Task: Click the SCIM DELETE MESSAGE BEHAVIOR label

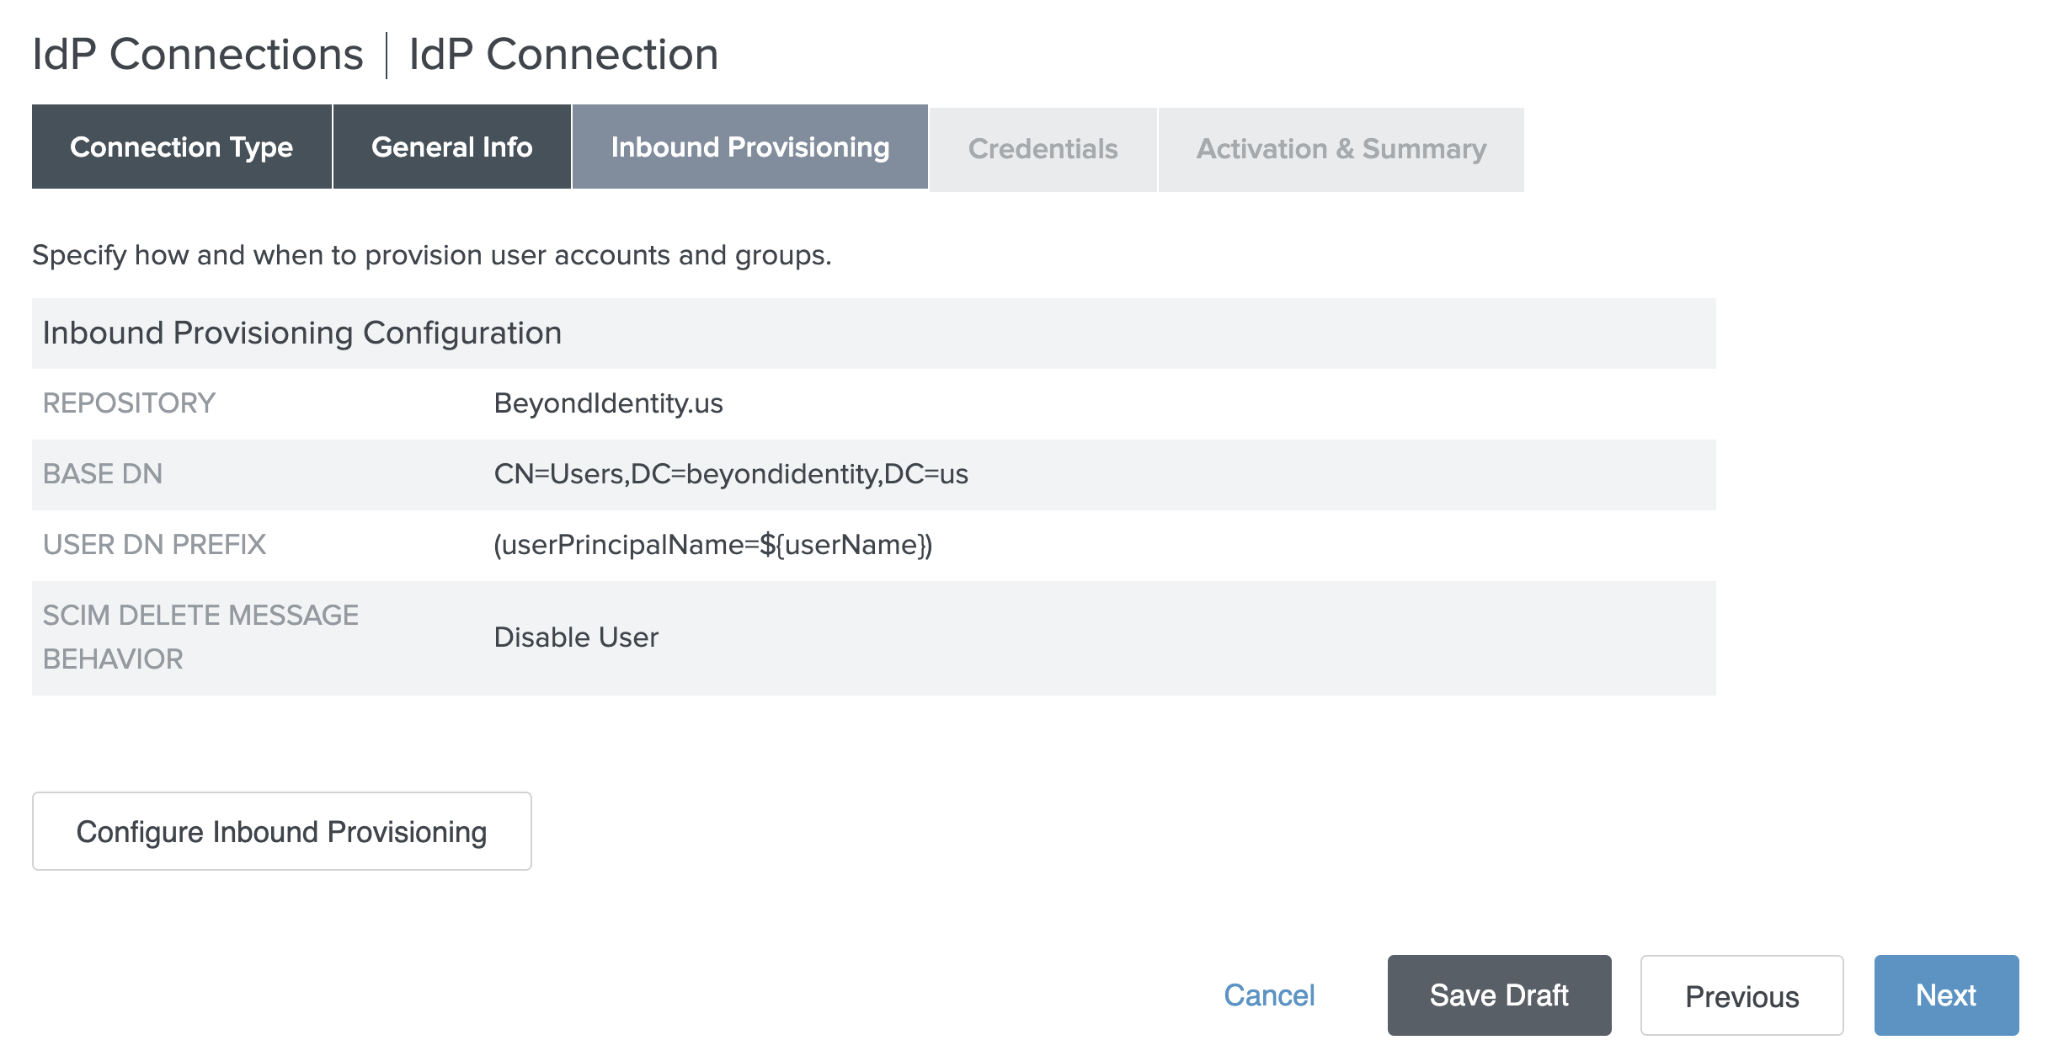Action: point(200,637)
